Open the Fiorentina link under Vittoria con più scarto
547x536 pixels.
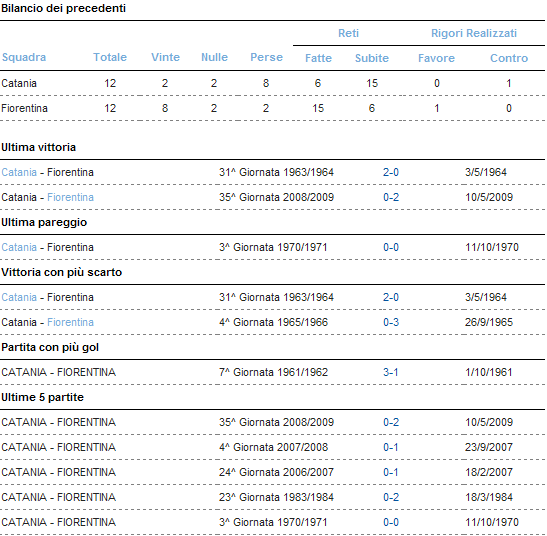(x=70, y=322)
